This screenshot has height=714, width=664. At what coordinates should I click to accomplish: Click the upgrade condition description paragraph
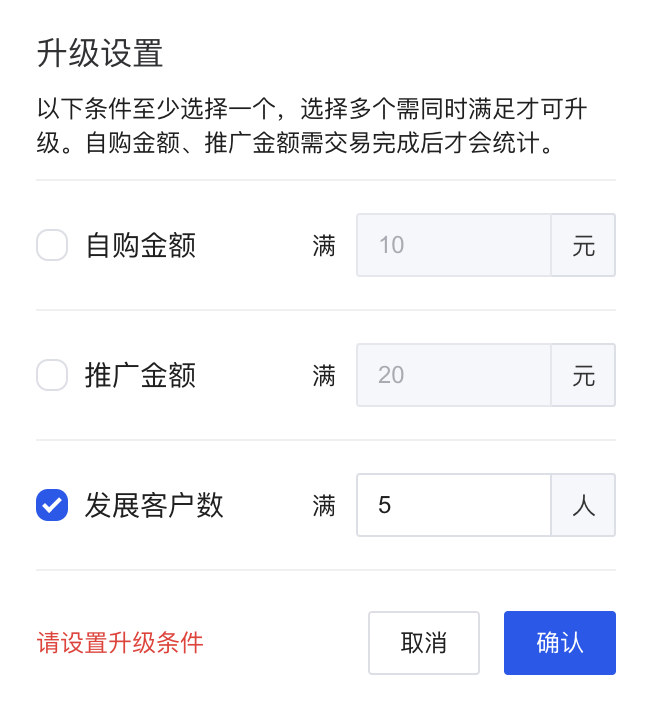(x=312, y=126)
